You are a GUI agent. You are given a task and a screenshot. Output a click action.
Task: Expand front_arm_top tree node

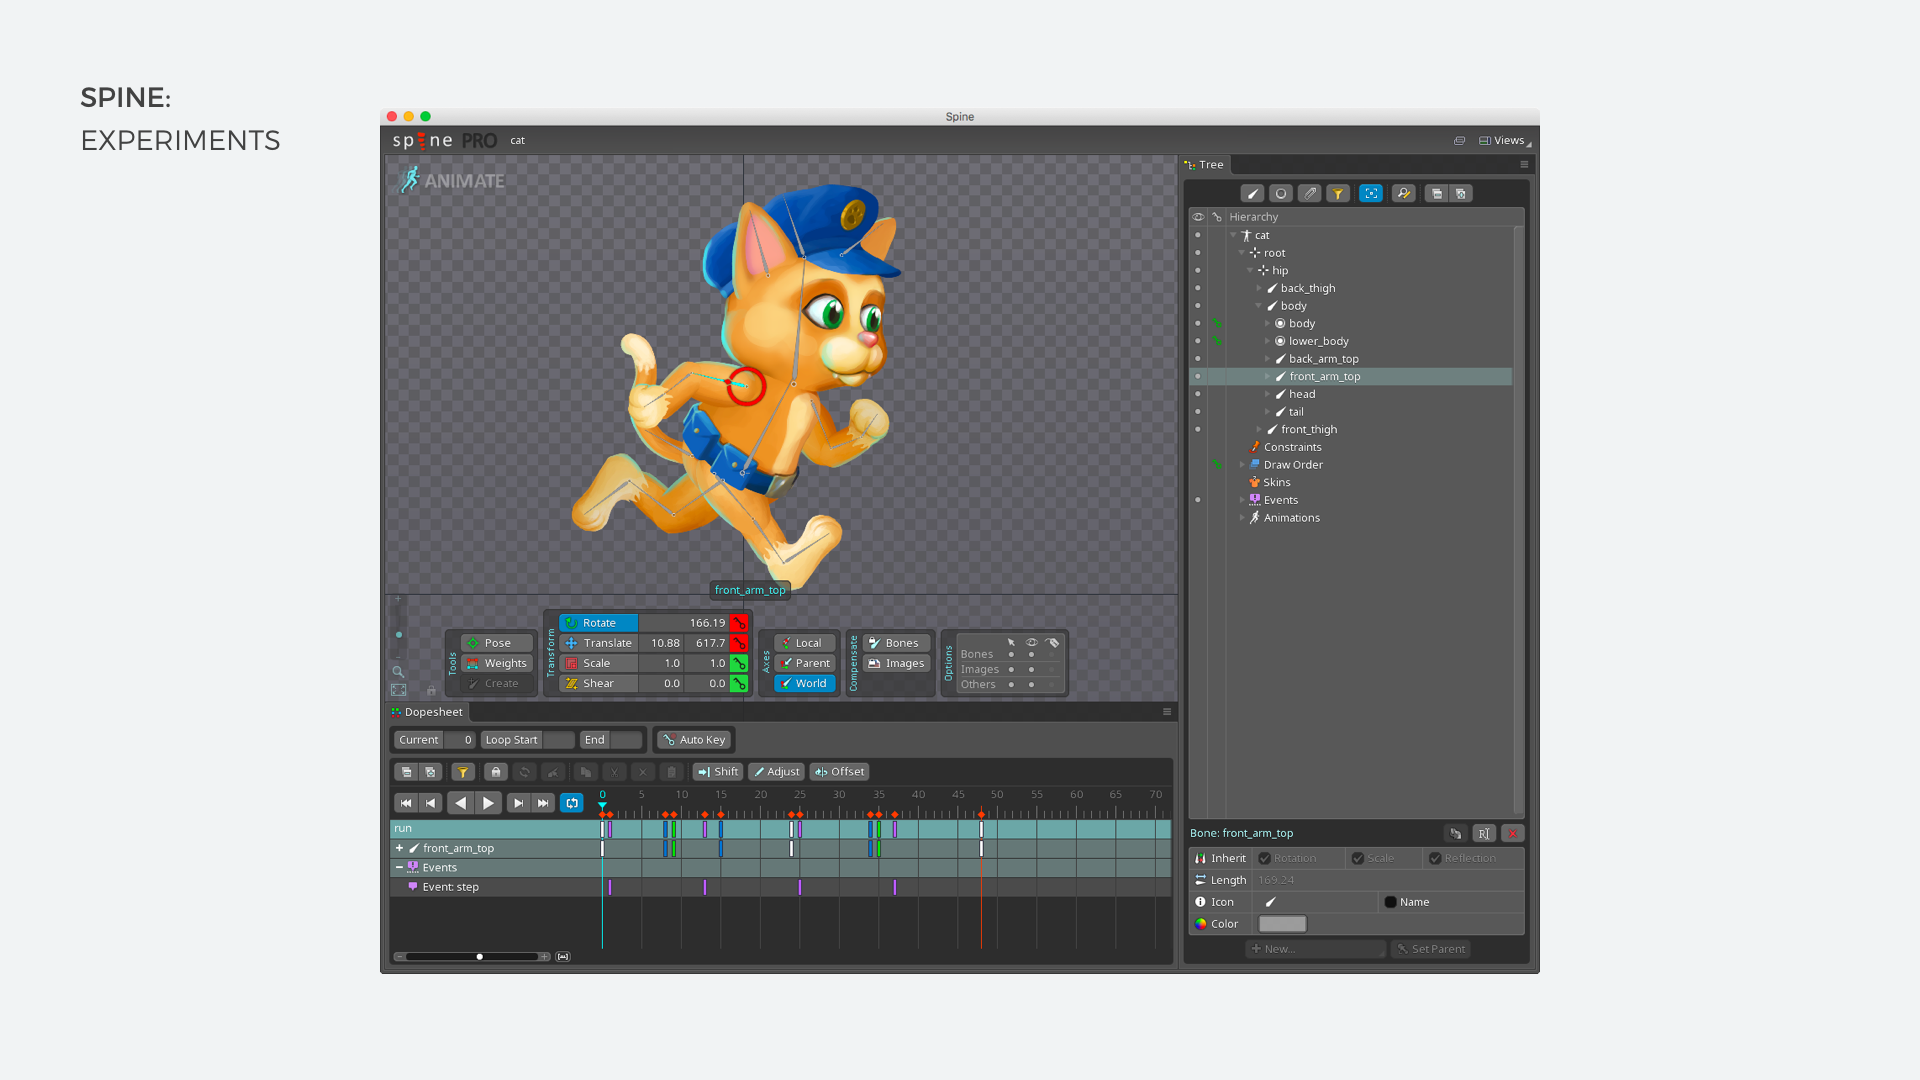click(1268, 377)
